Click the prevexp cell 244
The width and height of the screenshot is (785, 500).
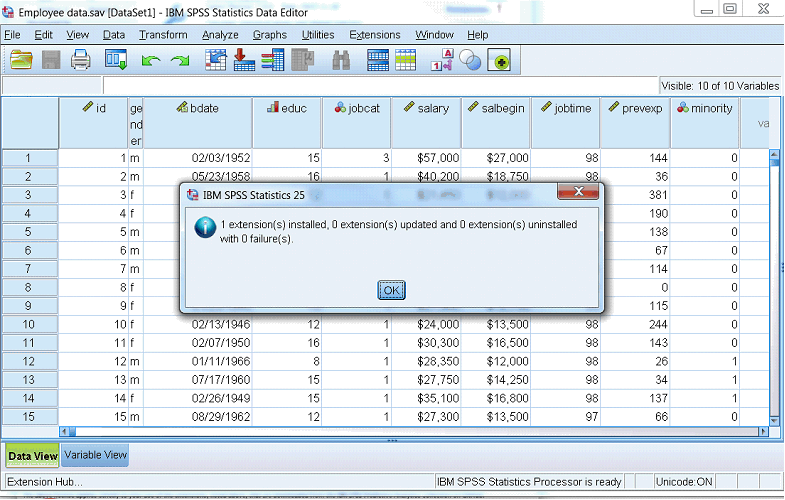635,324
